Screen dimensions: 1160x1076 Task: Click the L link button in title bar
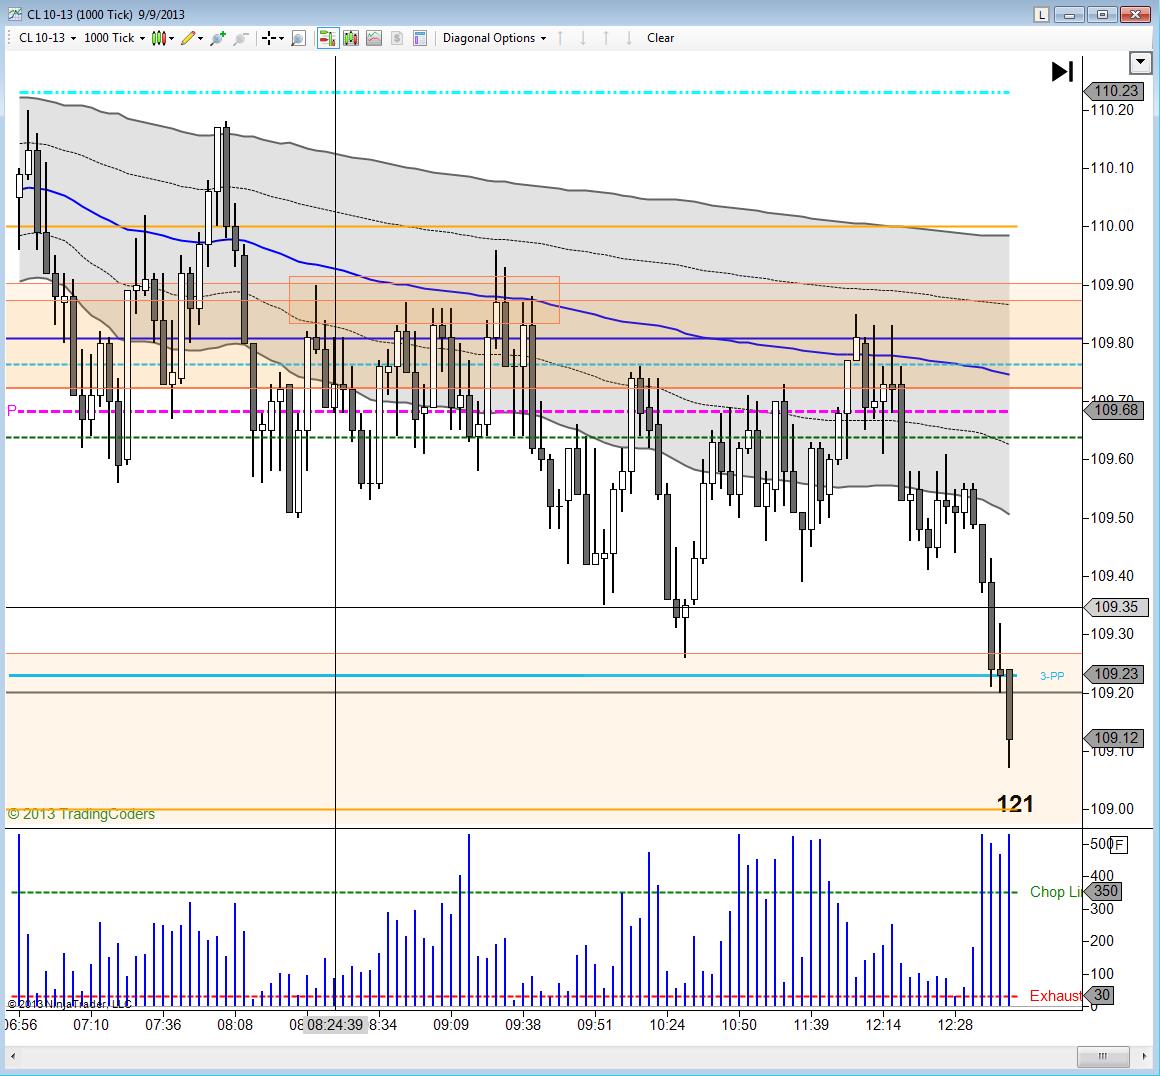[x=1042, y=14]
